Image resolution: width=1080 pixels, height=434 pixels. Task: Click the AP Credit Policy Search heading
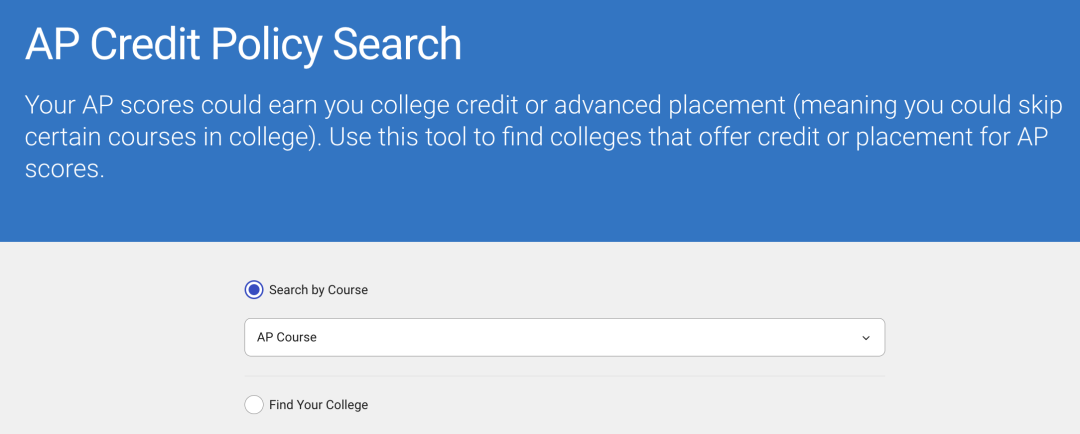pos(243,45)
